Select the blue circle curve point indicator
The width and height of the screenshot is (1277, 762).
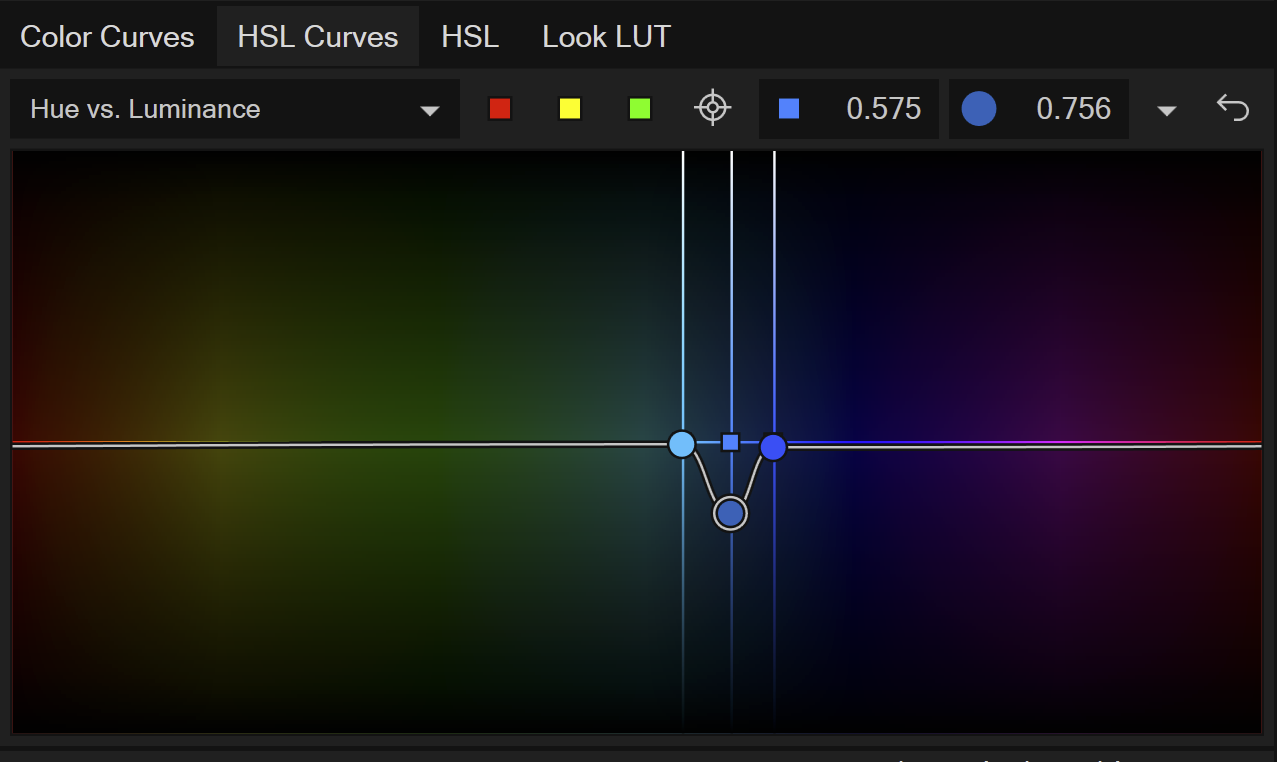point(979,108)
